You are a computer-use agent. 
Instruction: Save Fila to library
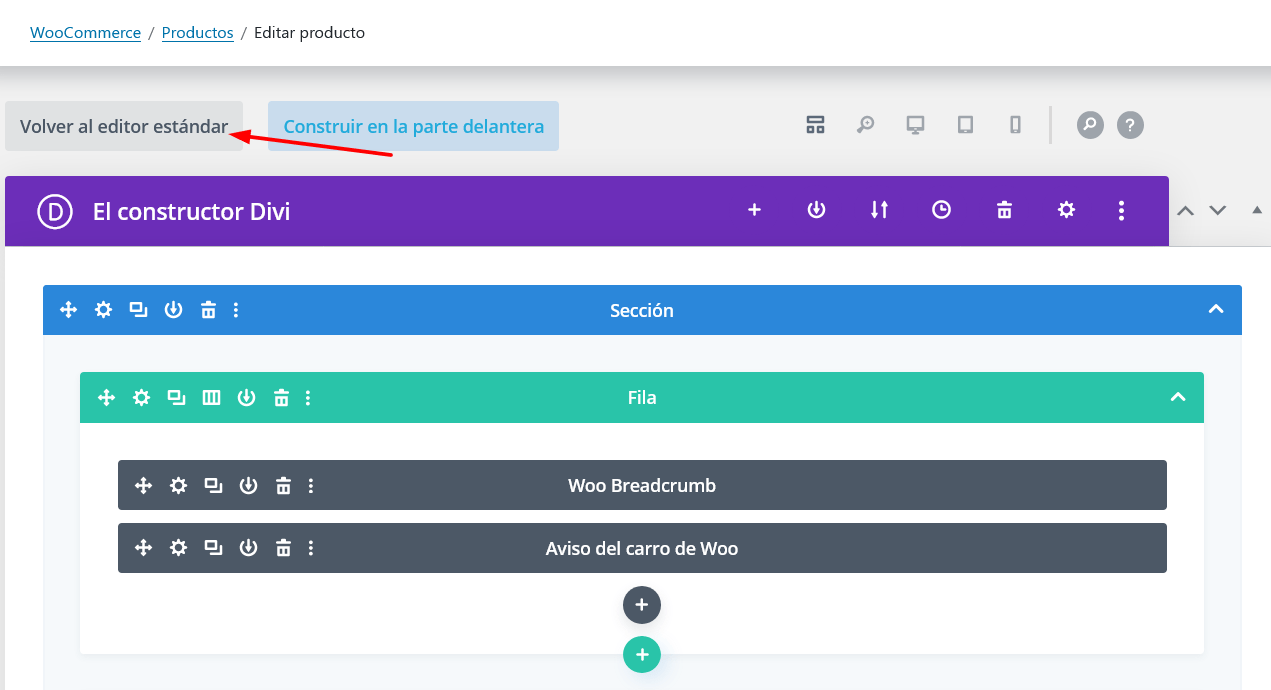tap(246, 398)
